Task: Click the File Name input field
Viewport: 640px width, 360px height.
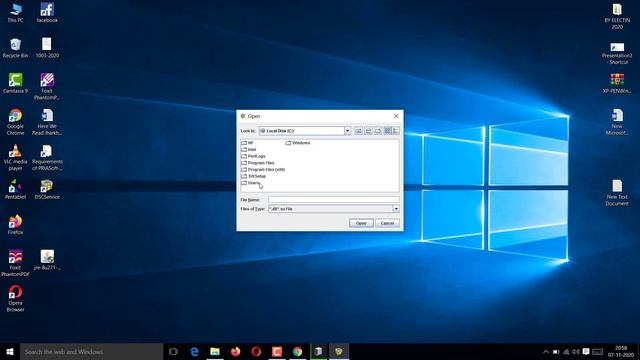Action: pos(333,200)
